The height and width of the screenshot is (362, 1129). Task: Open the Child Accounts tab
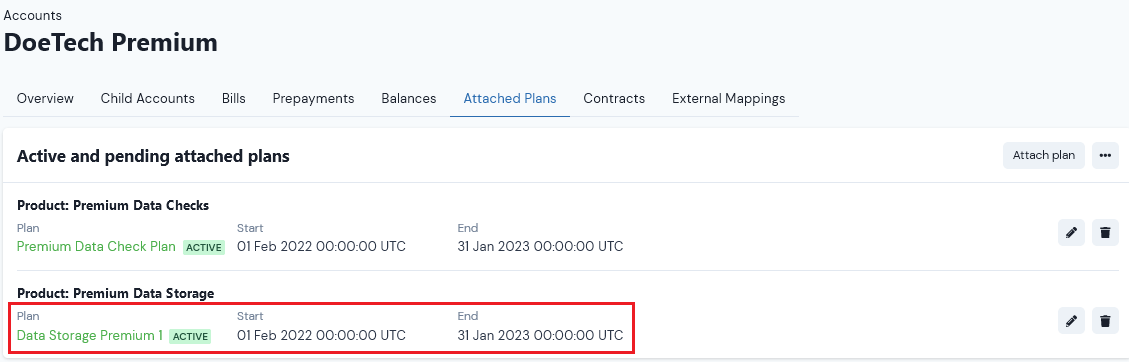pyautogui.click(x=148, y=99)
